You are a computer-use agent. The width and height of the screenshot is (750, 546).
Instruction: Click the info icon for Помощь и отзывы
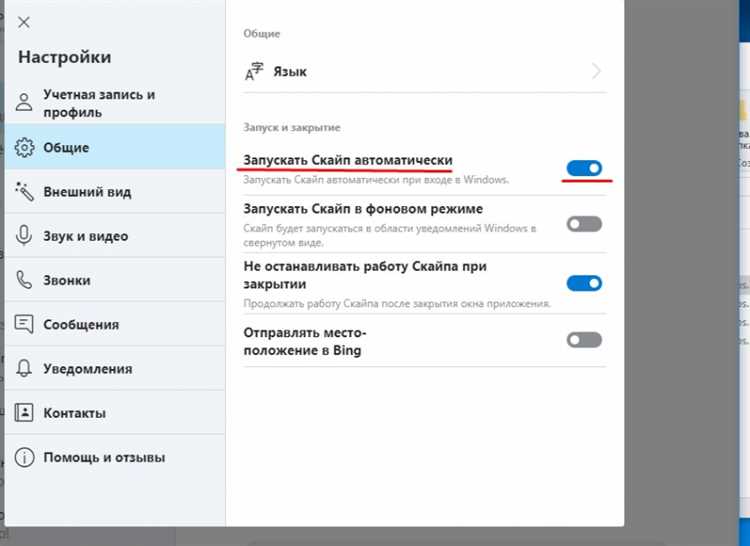[x=25, y=458]
